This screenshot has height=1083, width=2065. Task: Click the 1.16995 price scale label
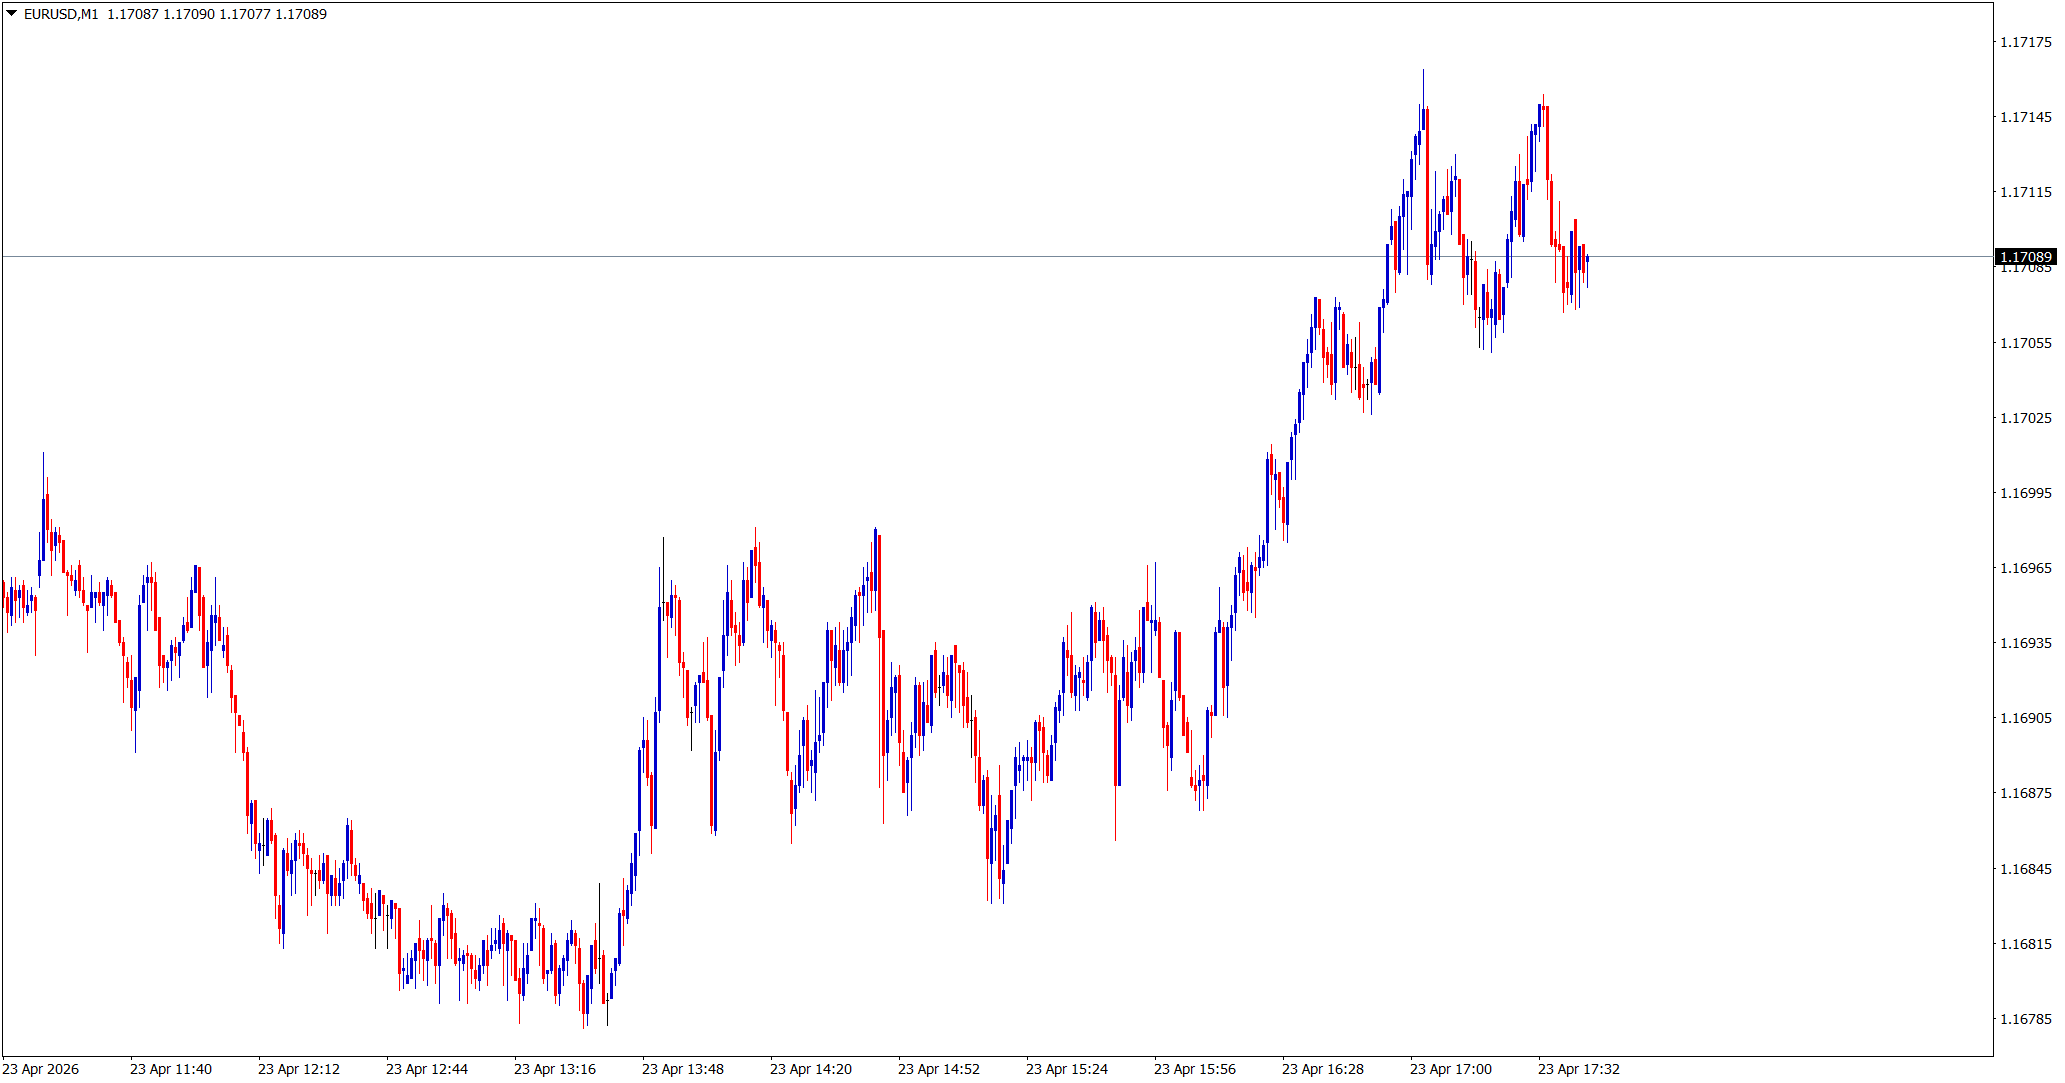[x=2024, y=493]
